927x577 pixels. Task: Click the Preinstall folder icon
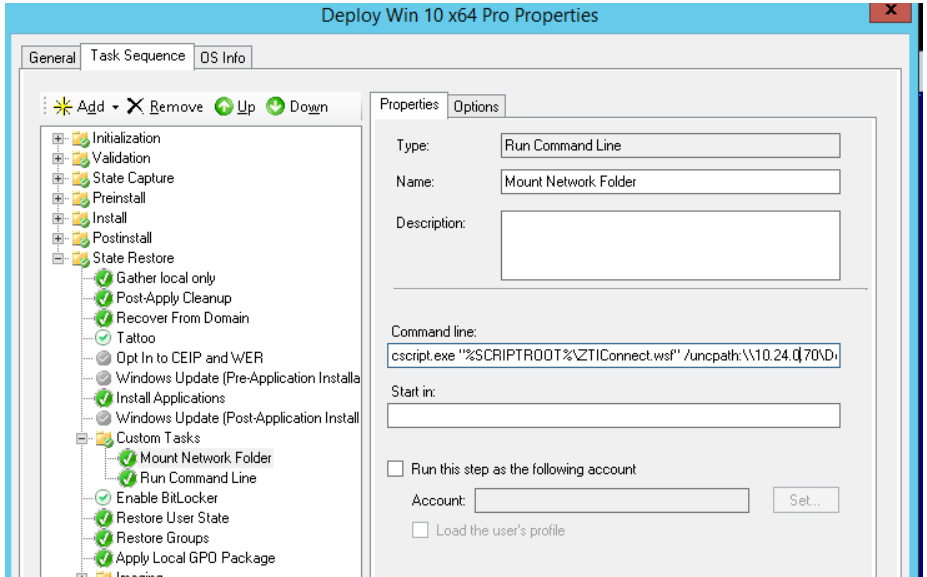[80, 199]
